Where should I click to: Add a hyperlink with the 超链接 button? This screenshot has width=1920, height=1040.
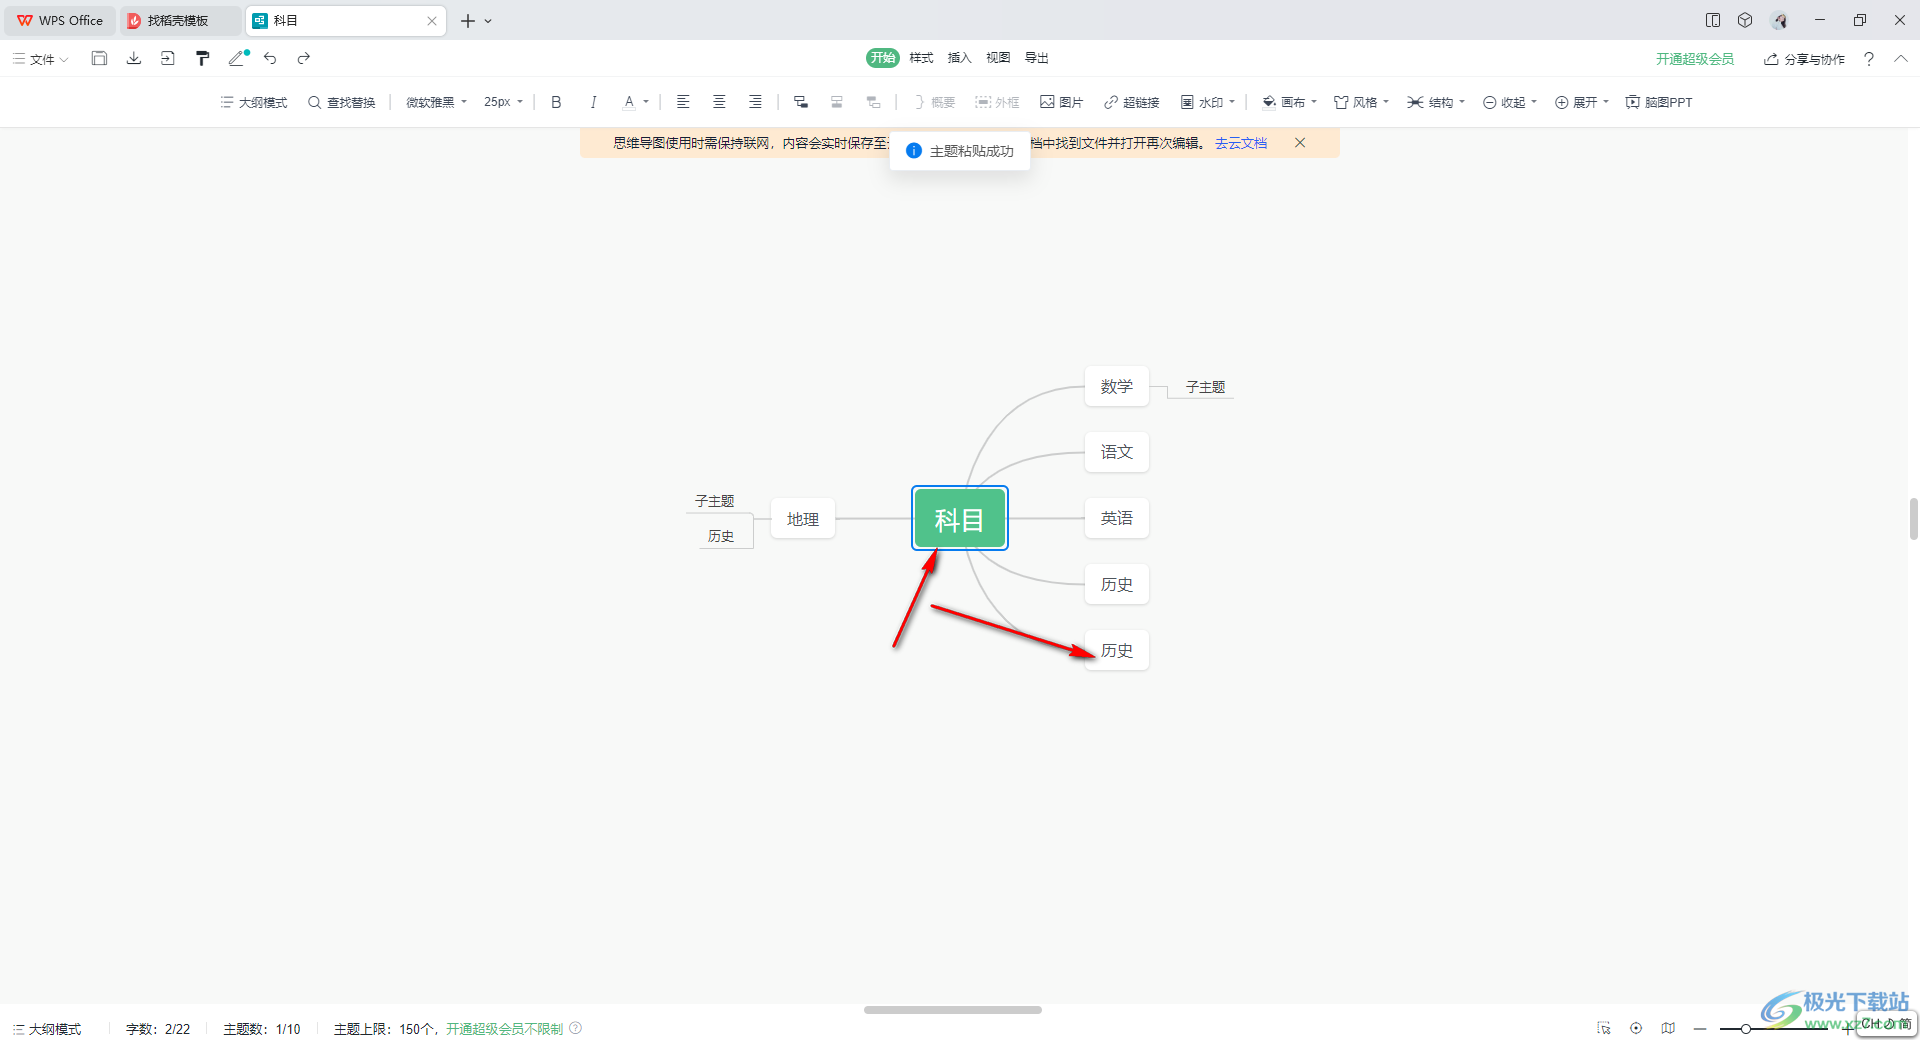point(1131,102)
